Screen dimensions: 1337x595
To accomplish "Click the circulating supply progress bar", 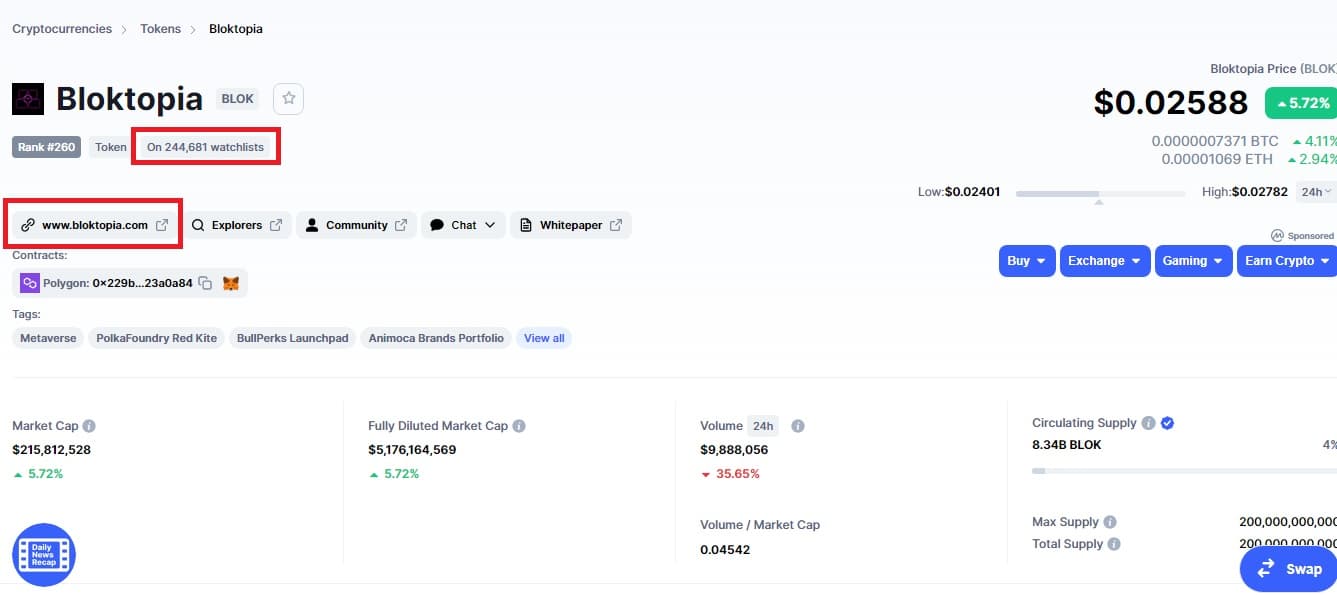I will 1184,470.
